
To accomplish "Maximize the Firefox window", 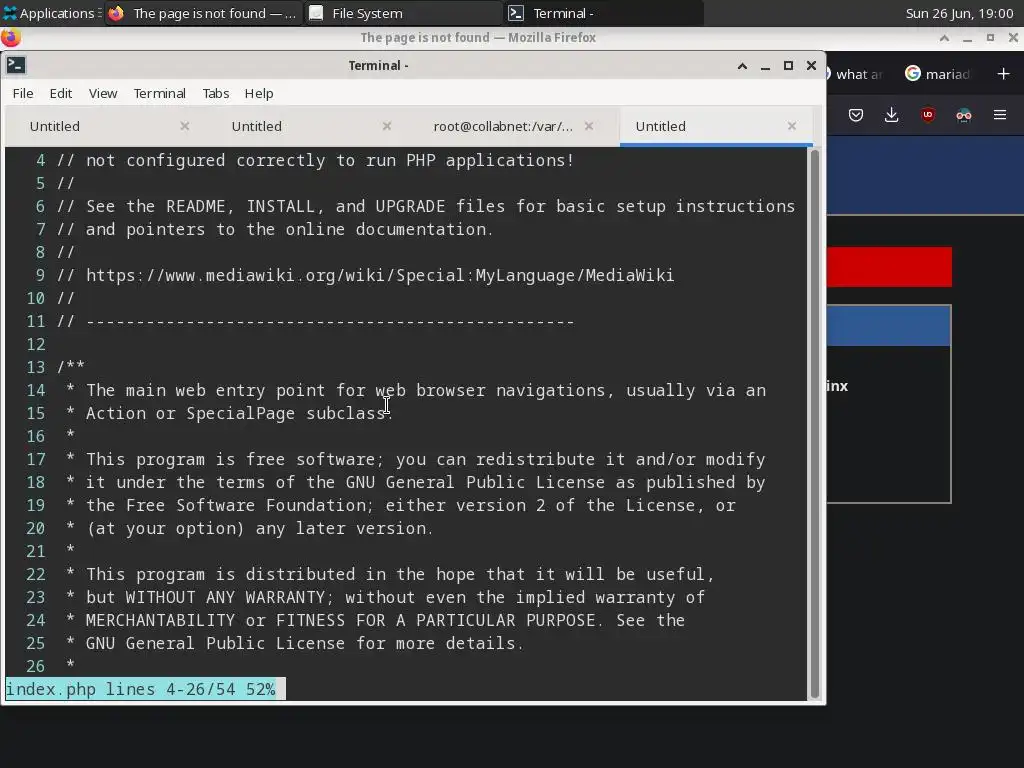I will [990, 38].
